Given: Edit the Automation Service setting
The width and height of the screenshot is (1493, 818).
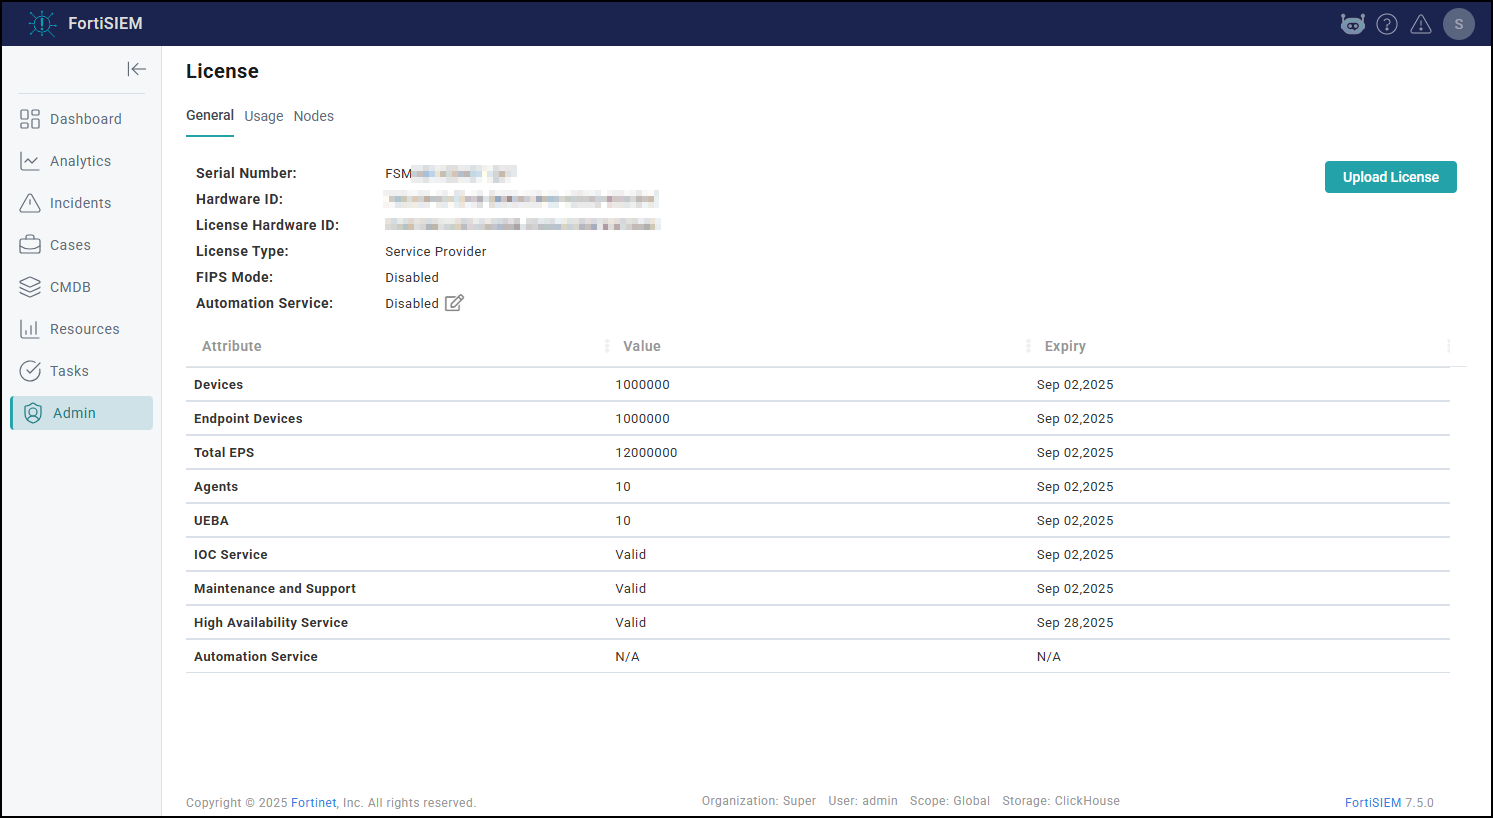Looking at the screenshot, I should pos(454,303).
